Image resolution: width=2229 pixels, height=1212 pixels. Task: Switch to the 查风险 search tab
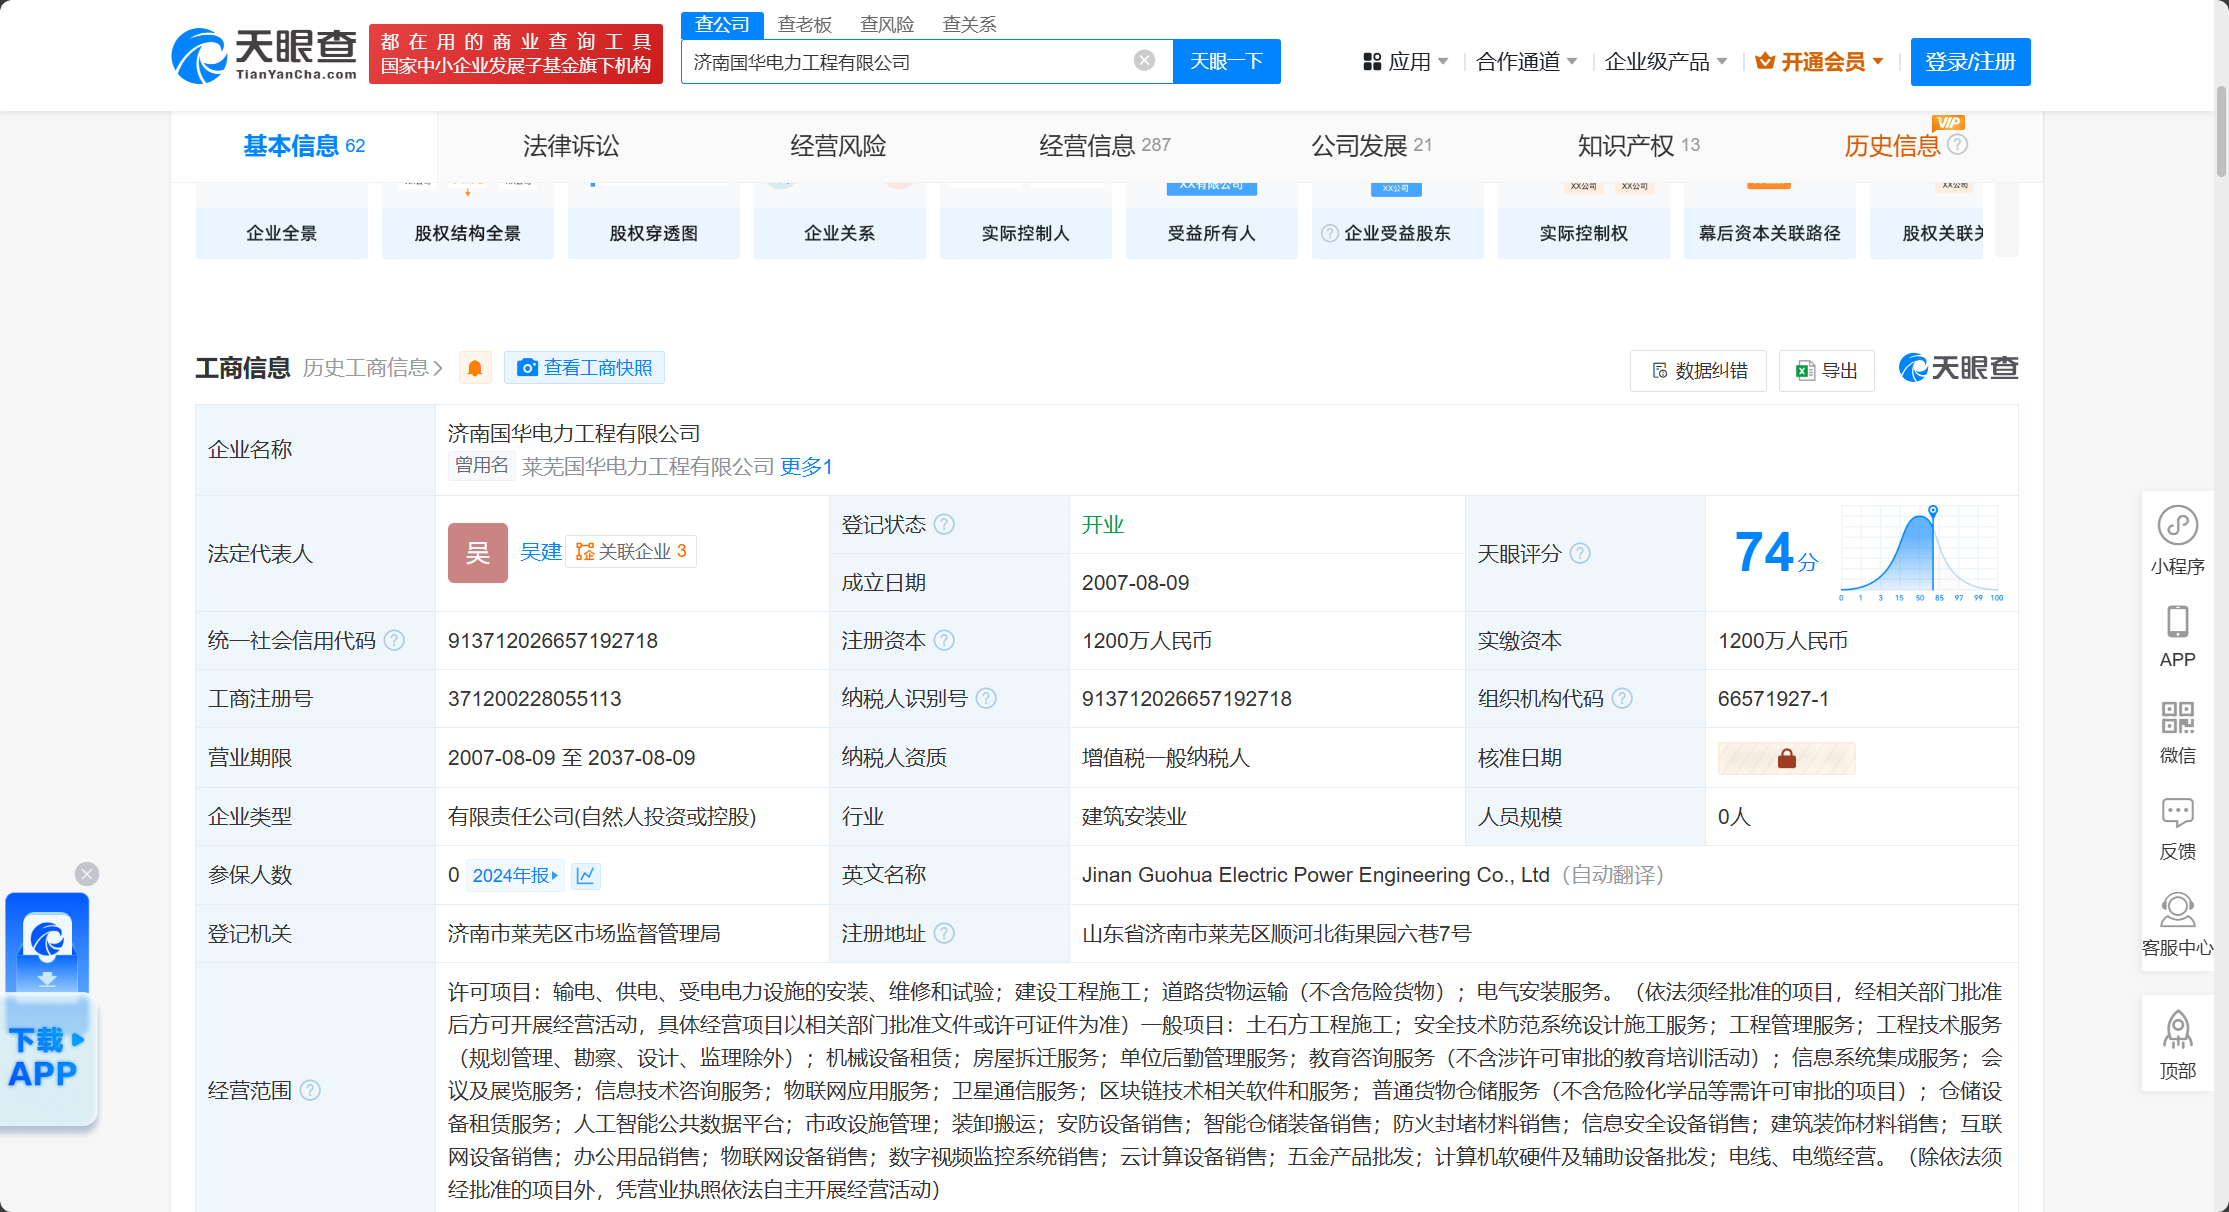pyautogui.click(x=887, y=25)
